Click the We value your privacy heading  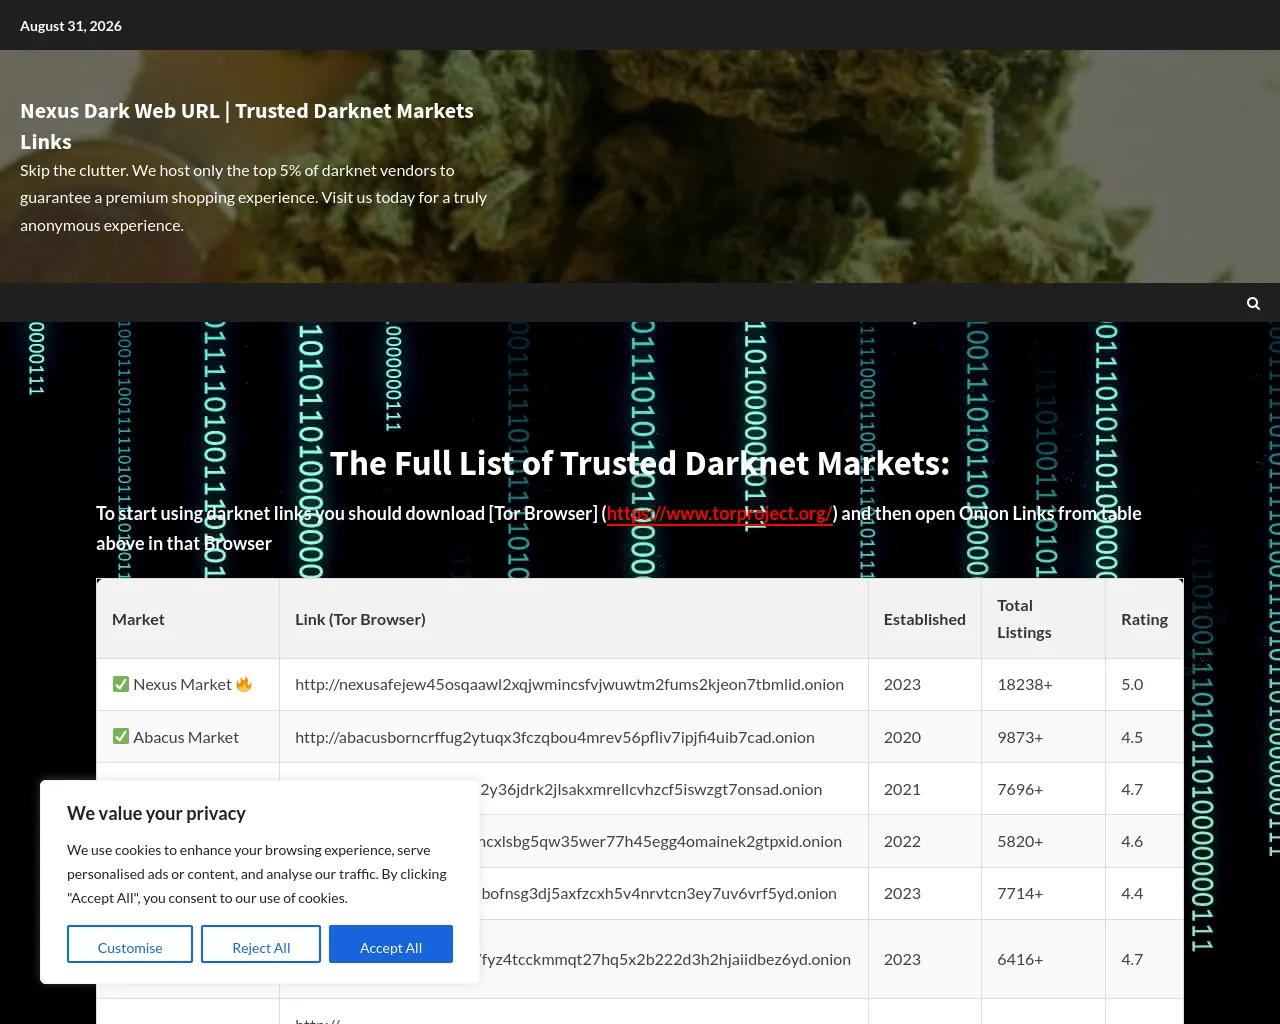point(156,813)
